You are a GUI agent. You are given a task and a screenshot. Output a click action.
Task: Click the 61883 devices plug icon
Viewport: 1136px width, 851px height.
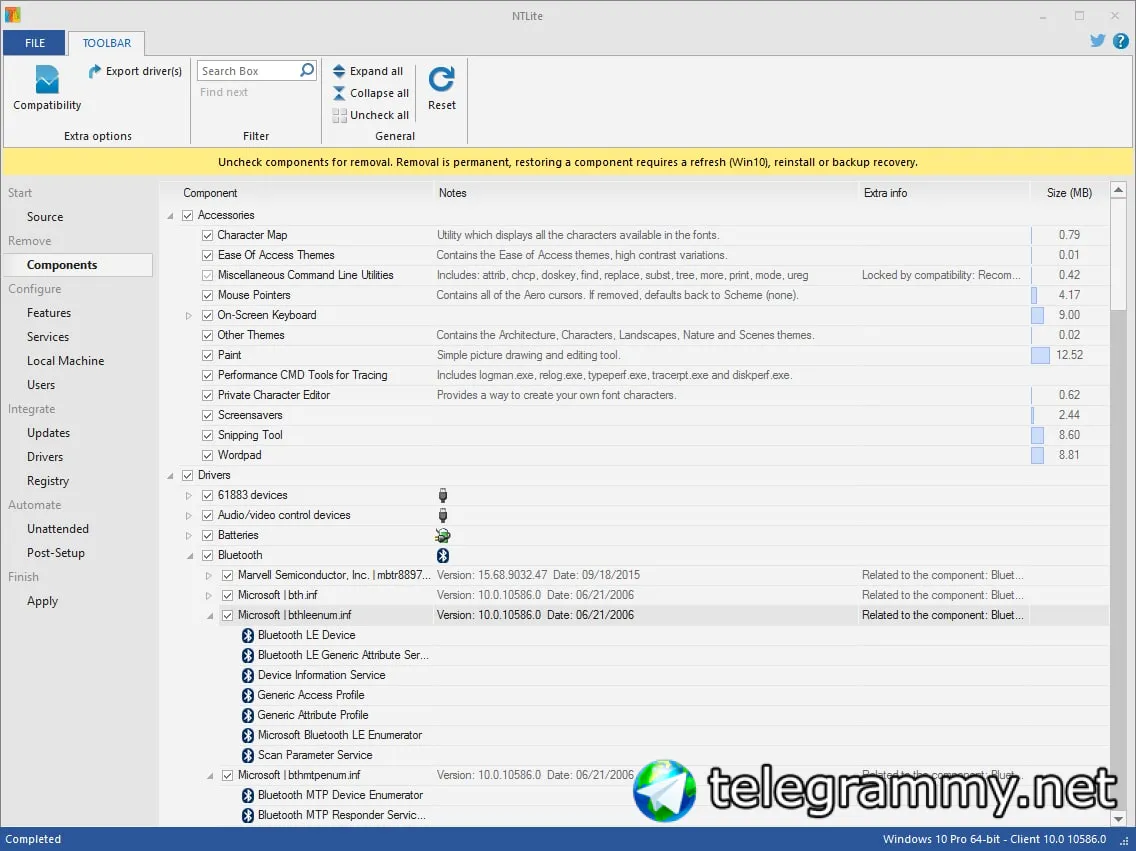[x=443, y=495]
